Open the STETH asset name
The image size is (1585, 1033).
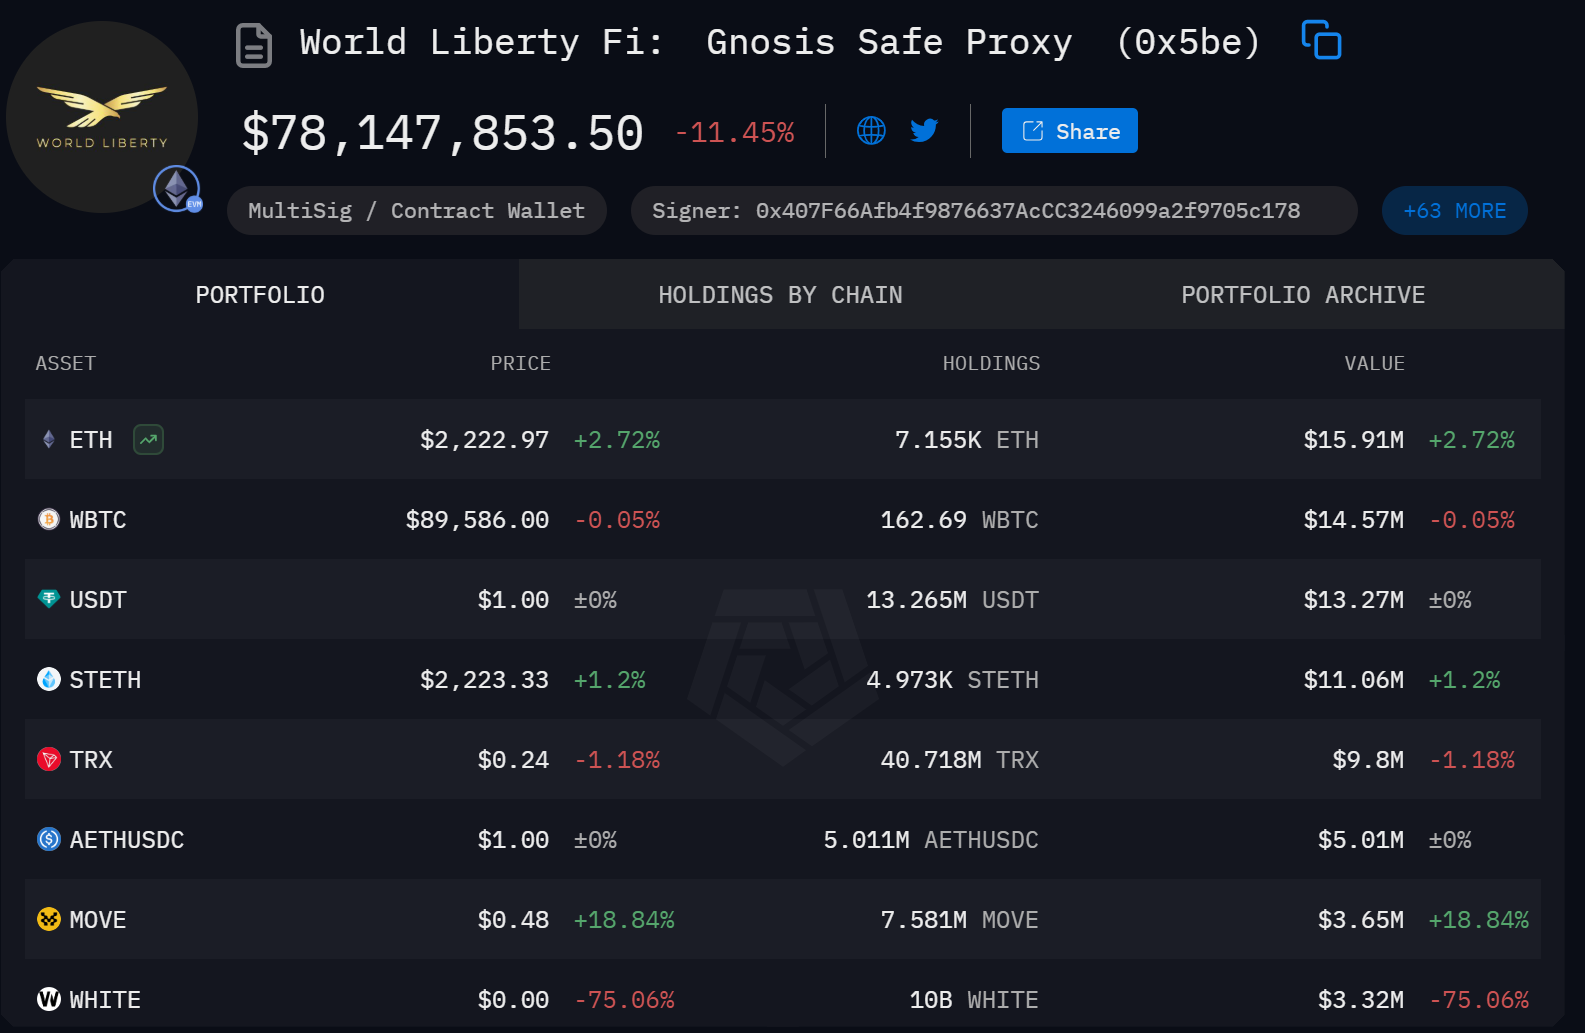pos(105,680)
